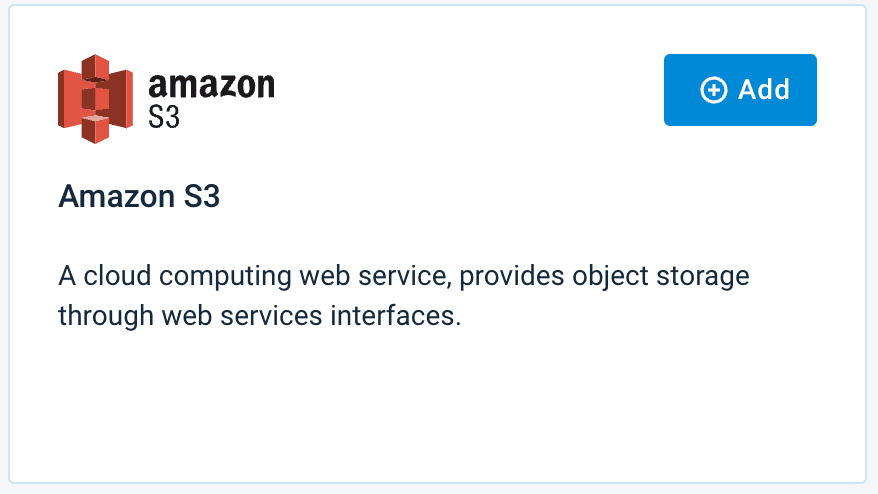The width and height of the screenshot is (878, 494).
Task: Click the "S3" text under amazon wordmark
Action: pos(164,117)
